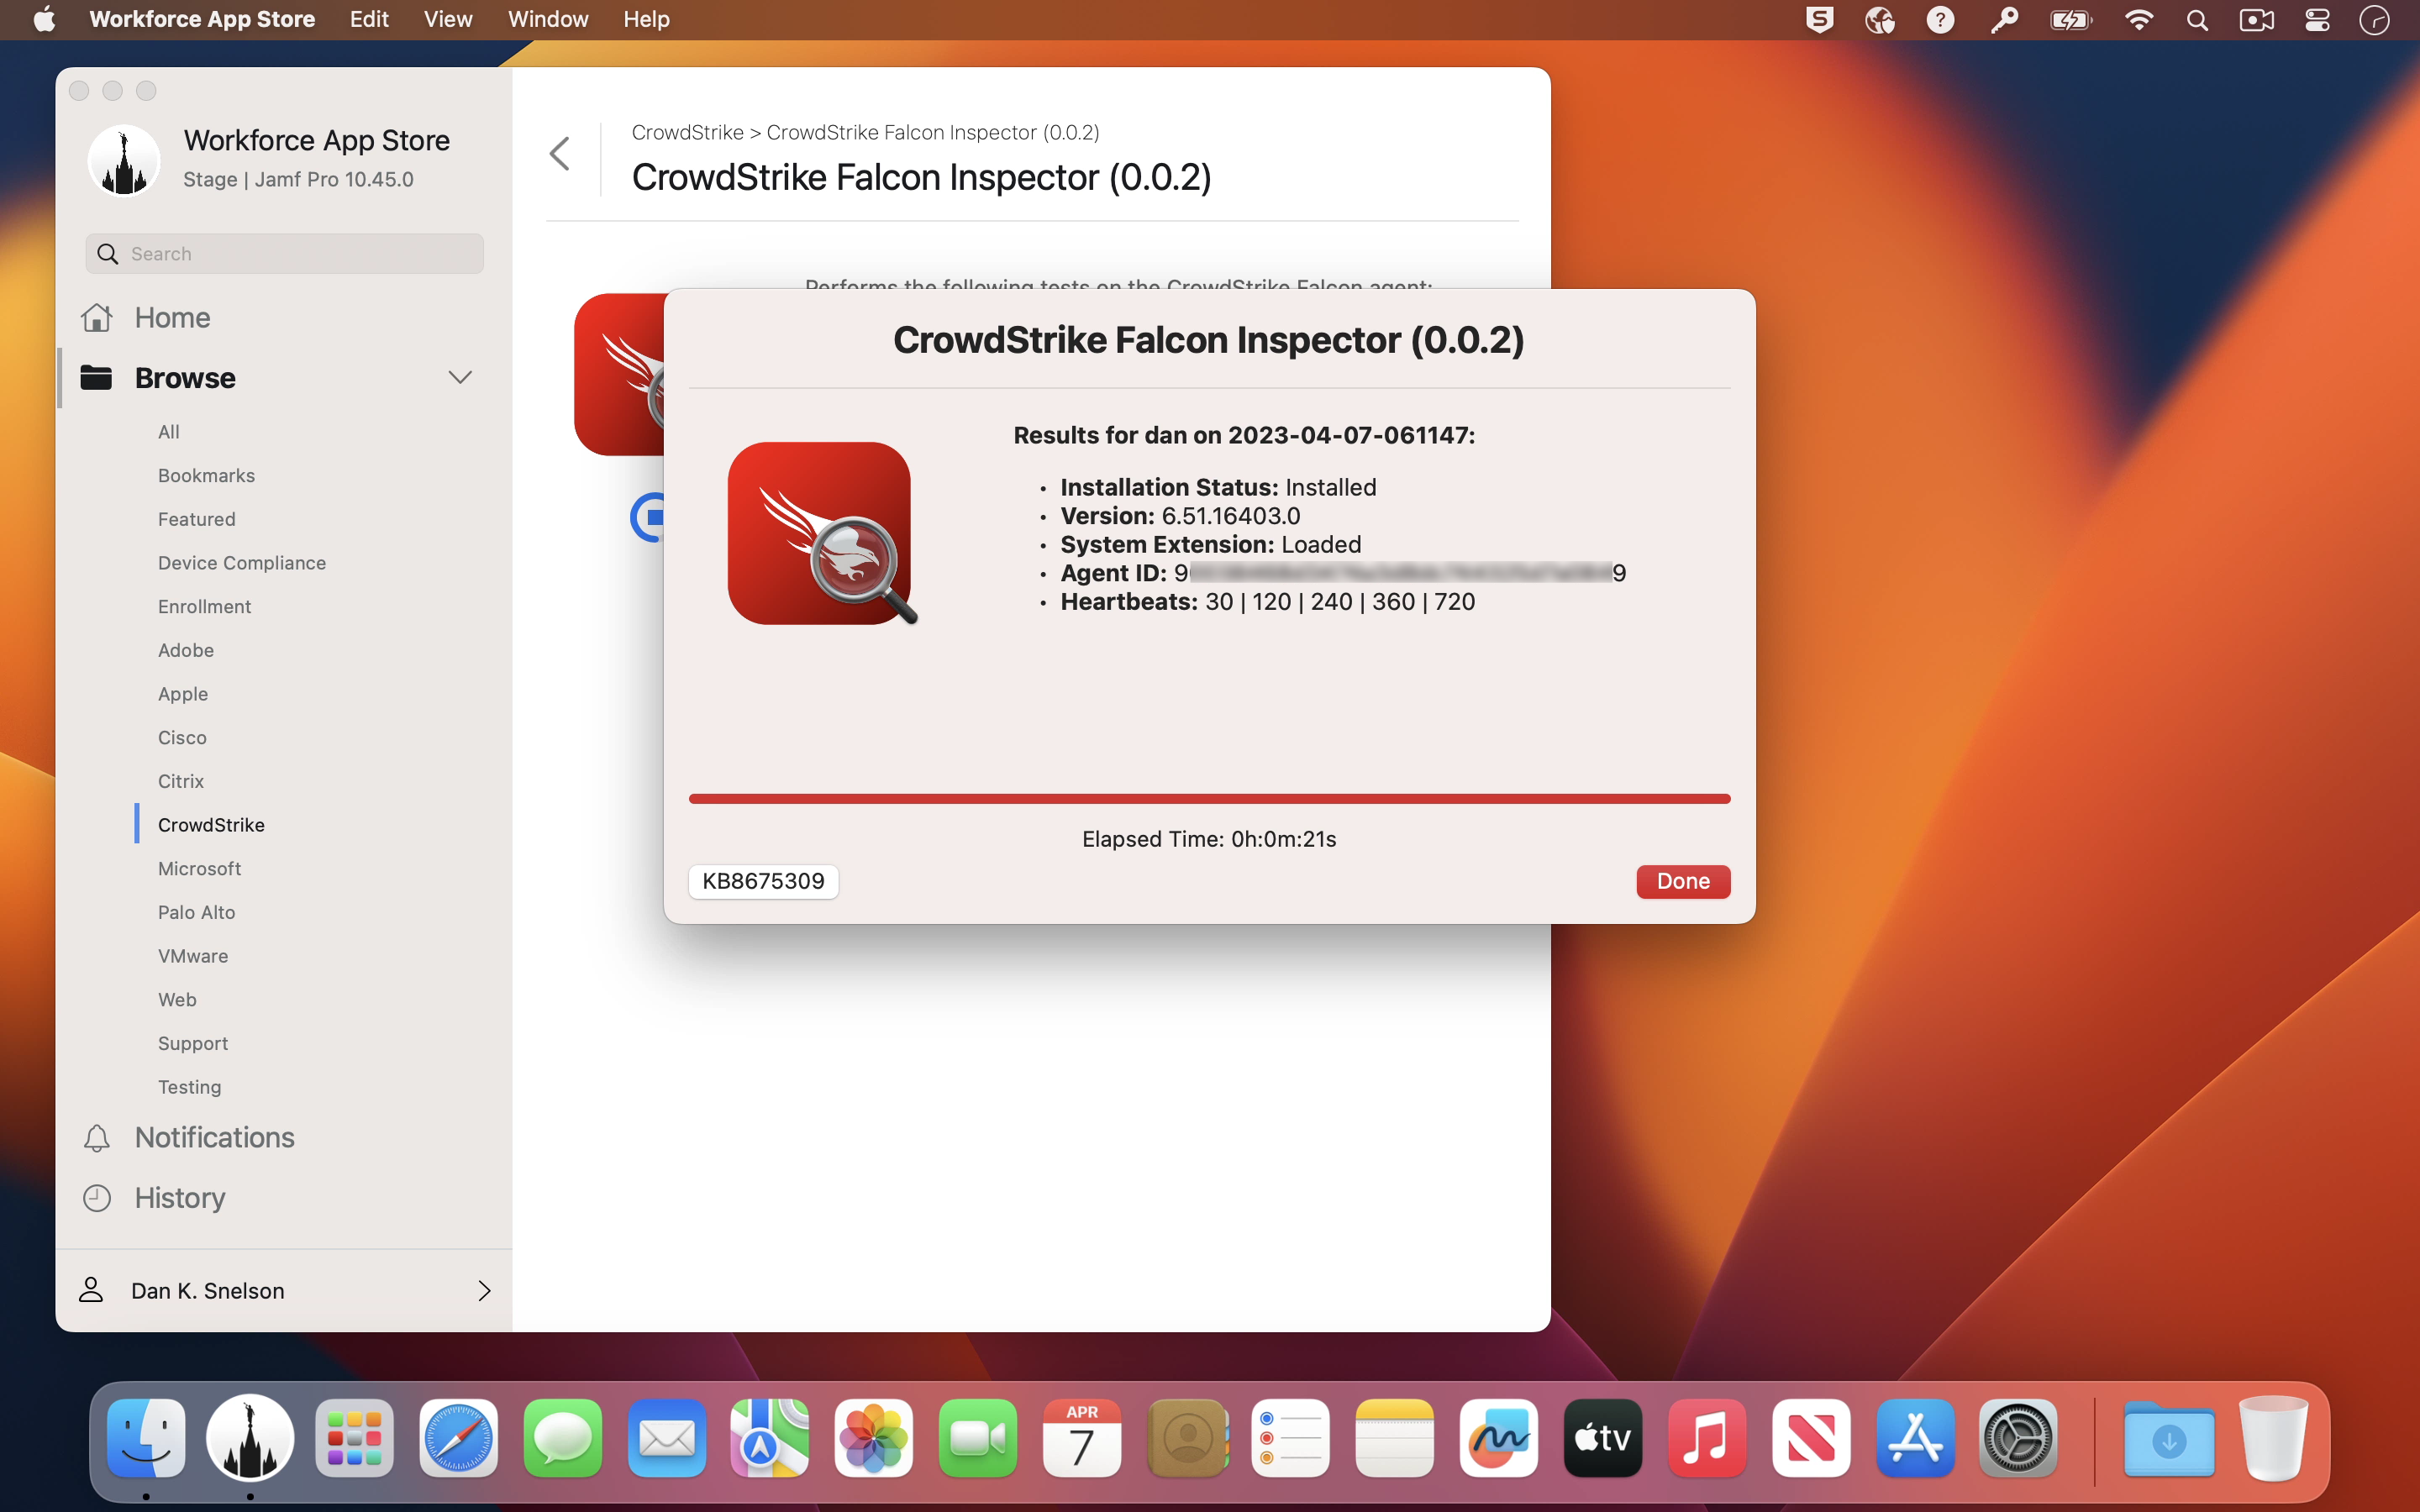This screenshot has height=1512, width=2420.
Task: Click the Falcon Inspector icon in the dialog
Action: click(x=822, y=534)
